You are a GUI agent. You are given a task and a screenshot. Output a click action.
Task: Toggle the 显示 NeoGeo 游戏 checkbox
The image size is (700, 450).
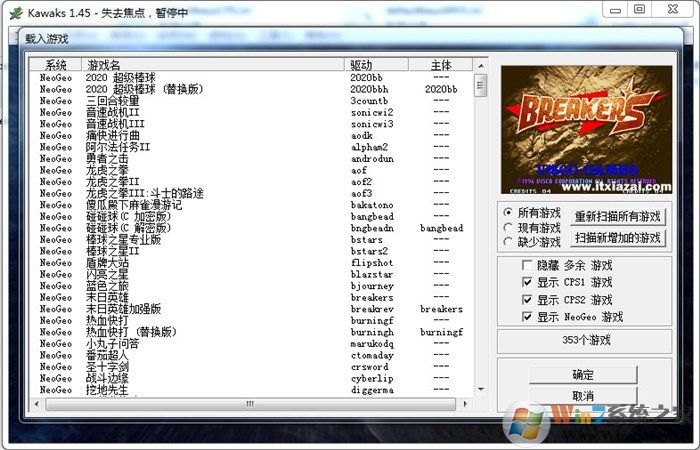tap(527, 317)
